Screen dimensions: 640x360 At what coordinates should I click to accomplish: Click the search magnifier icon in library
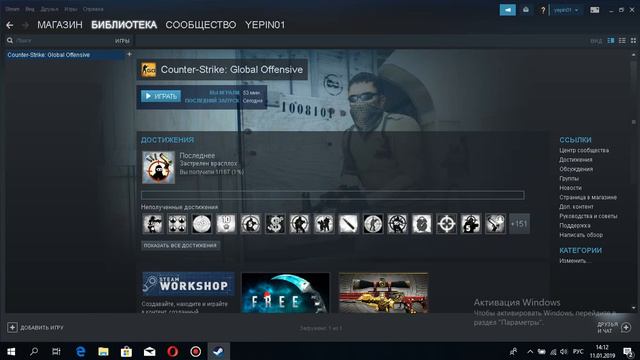tap(10, 40)
